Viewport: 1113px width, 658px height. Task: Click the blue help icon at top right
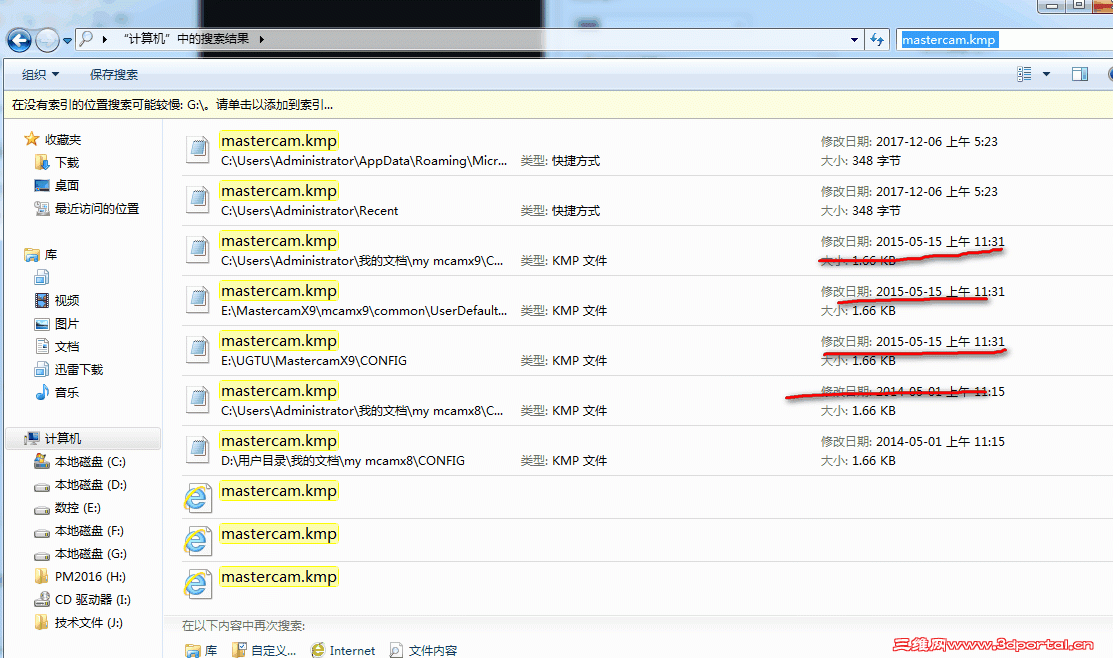1108,73
